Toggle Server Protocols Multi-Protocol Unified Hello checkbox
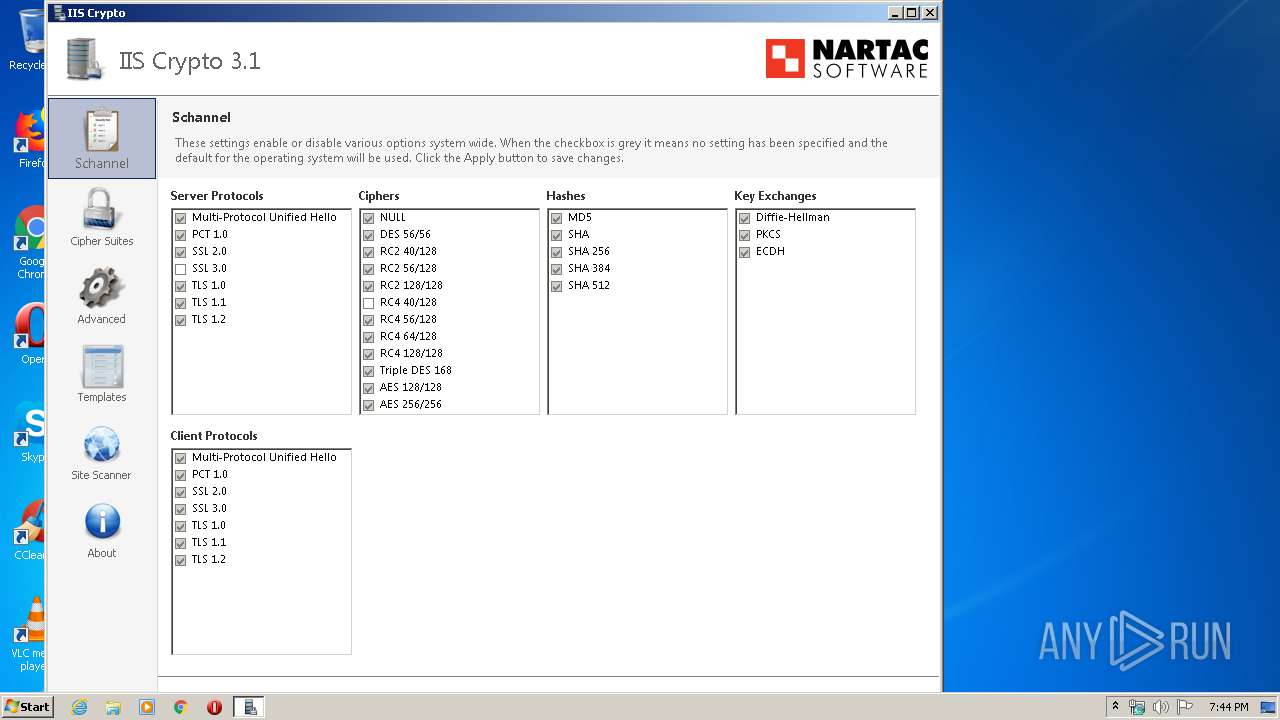Viewport: 1280px width, 720px height. click(x=181, y=218)
